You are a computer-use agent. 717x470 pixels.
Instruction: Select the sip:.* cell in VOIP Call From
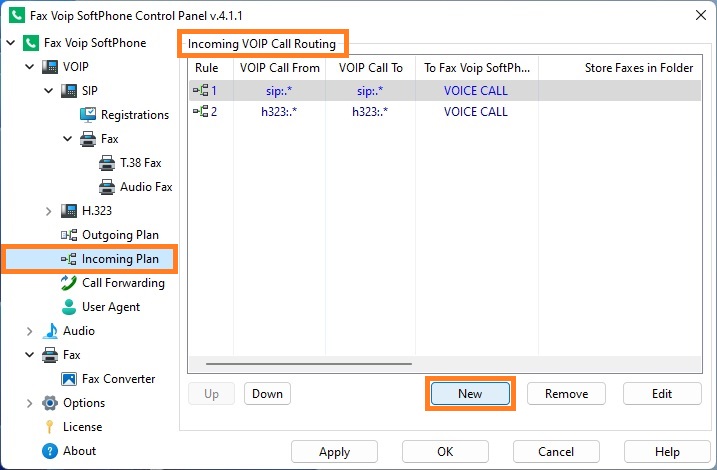click(x=279, y=91)
